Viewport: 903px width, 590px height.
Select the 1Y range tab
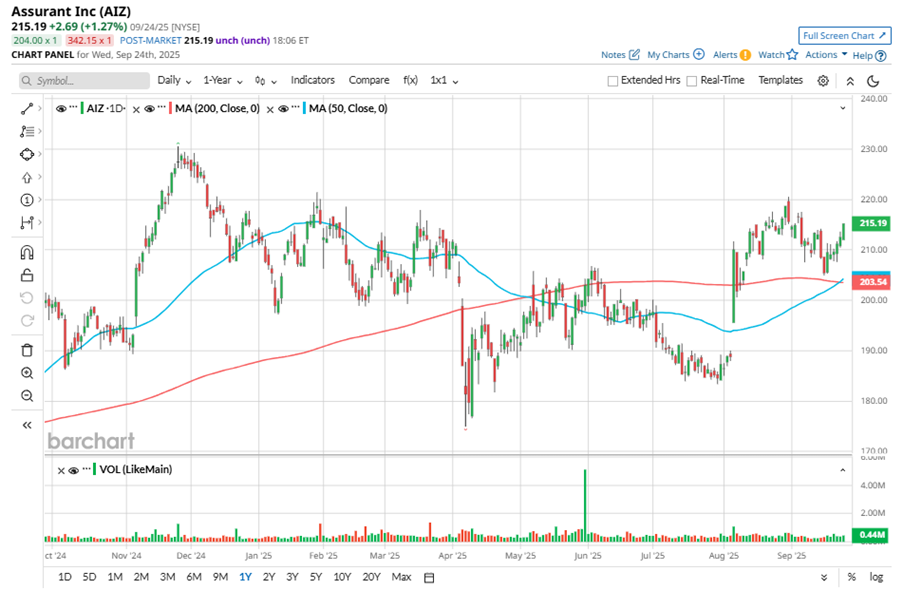pyautogui.click(x=245, y=577)
